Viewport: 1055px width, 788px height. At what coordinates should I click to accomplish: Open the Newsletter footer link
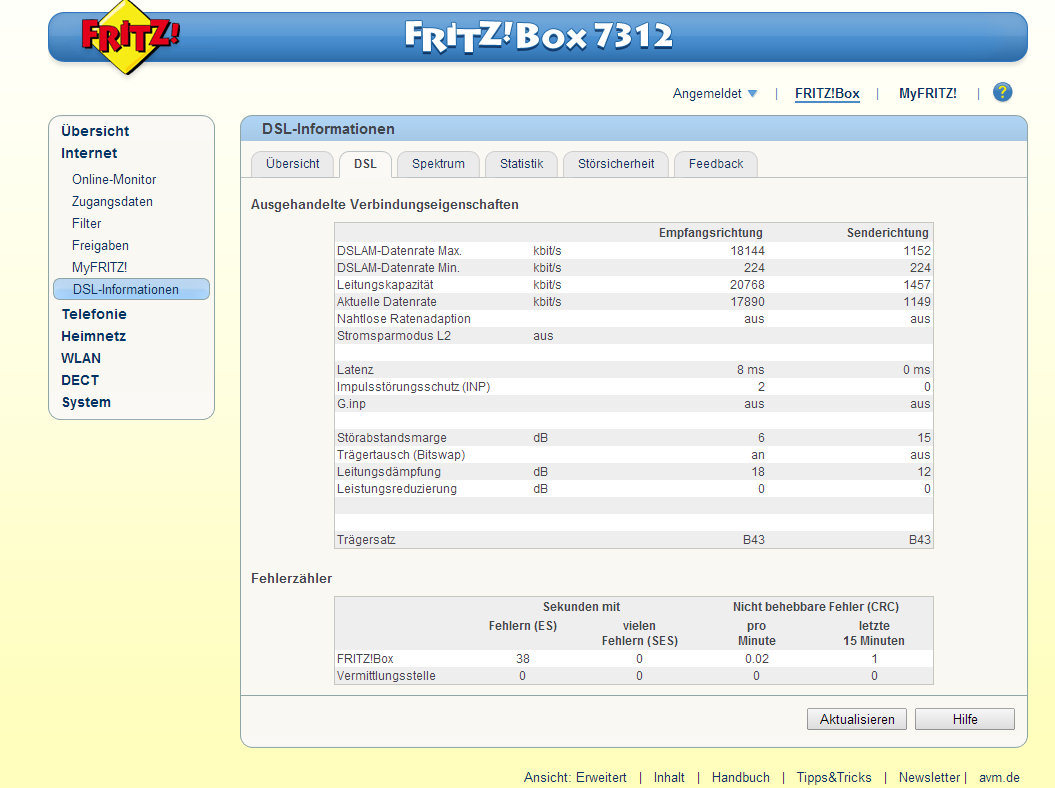[929, 778]
